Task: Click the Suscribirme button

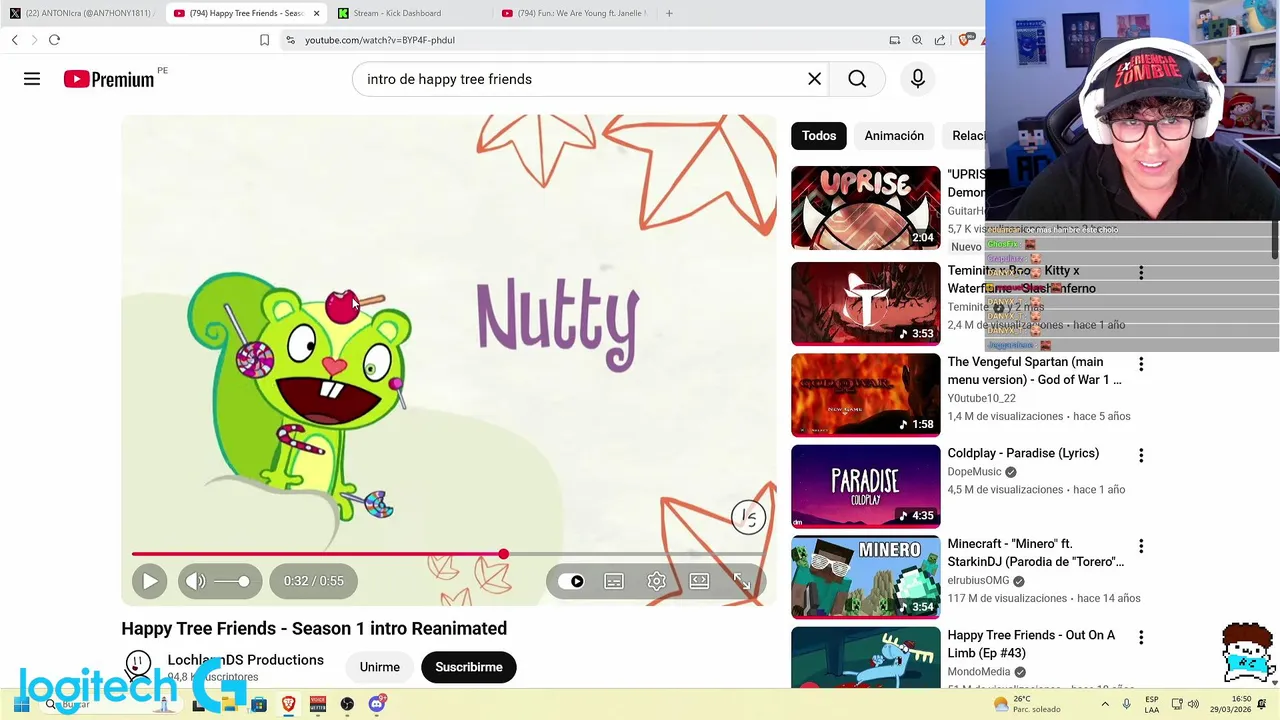Action: (x=469, y=667)
